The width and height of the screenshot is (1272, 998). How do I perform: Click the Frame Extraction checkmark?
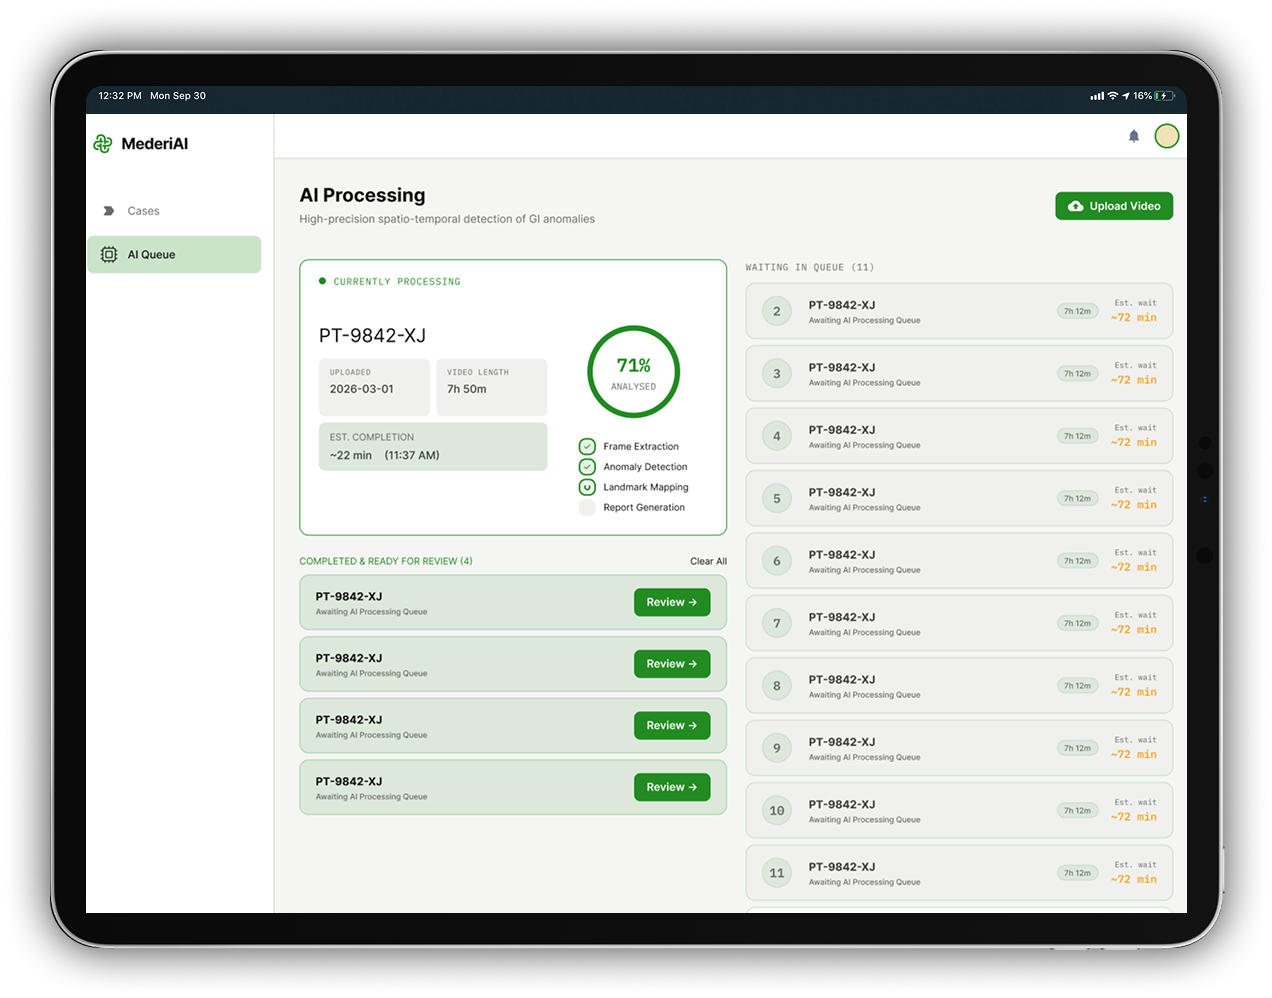(x=587, y=447)
